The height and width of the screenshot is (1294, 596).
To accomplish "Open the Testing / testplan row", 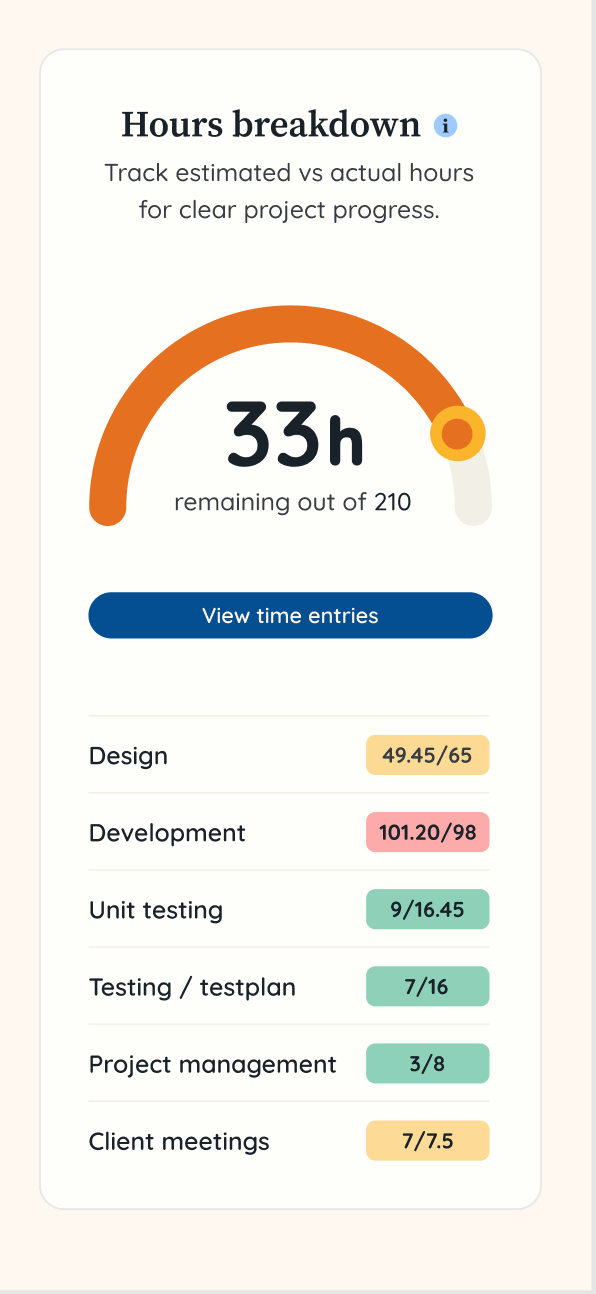I will point(289,987).
